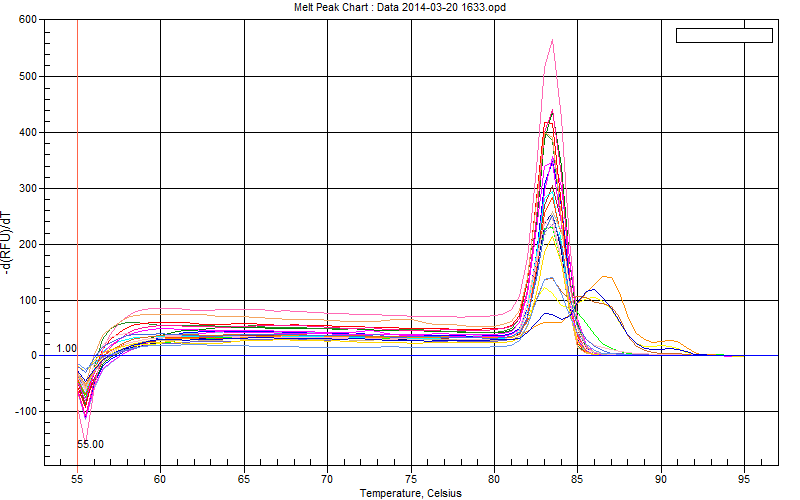
Task: Click the empty legend box in the chart corner
Action: [x=724, y=35]
